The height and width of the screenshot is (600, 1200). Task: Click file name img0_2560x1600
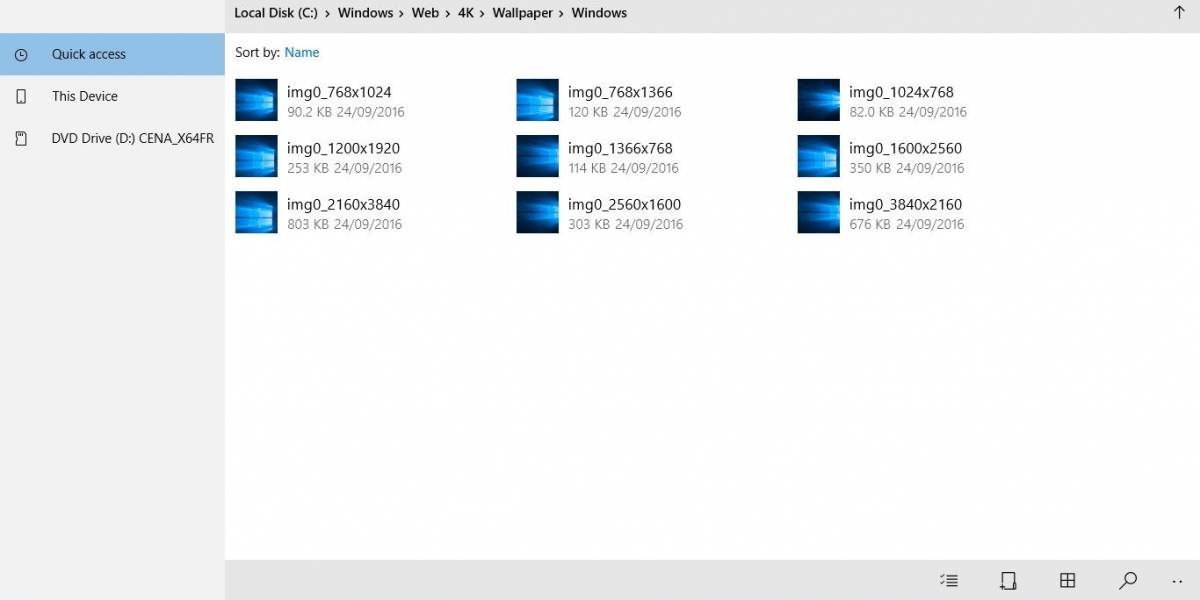point(624,204)
